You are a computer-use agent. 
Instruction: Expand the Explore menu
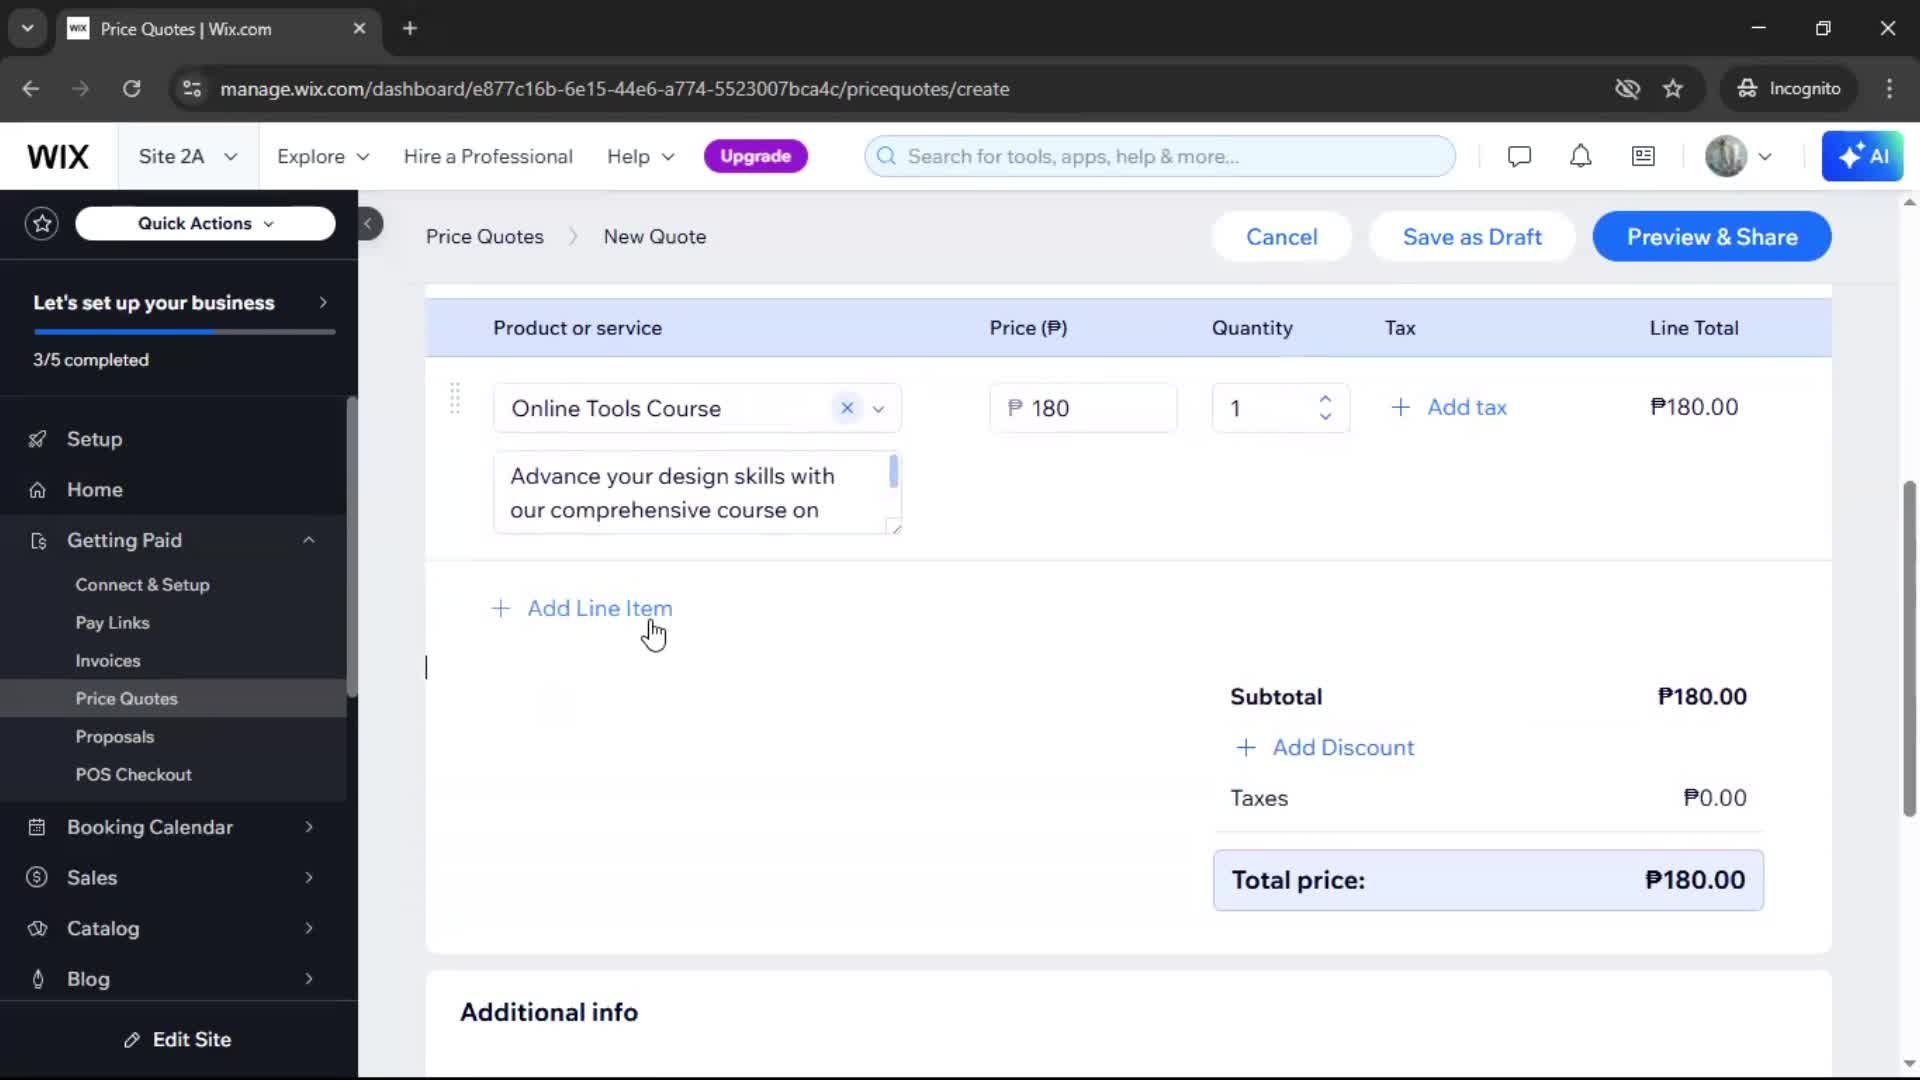tap(323, 156)
